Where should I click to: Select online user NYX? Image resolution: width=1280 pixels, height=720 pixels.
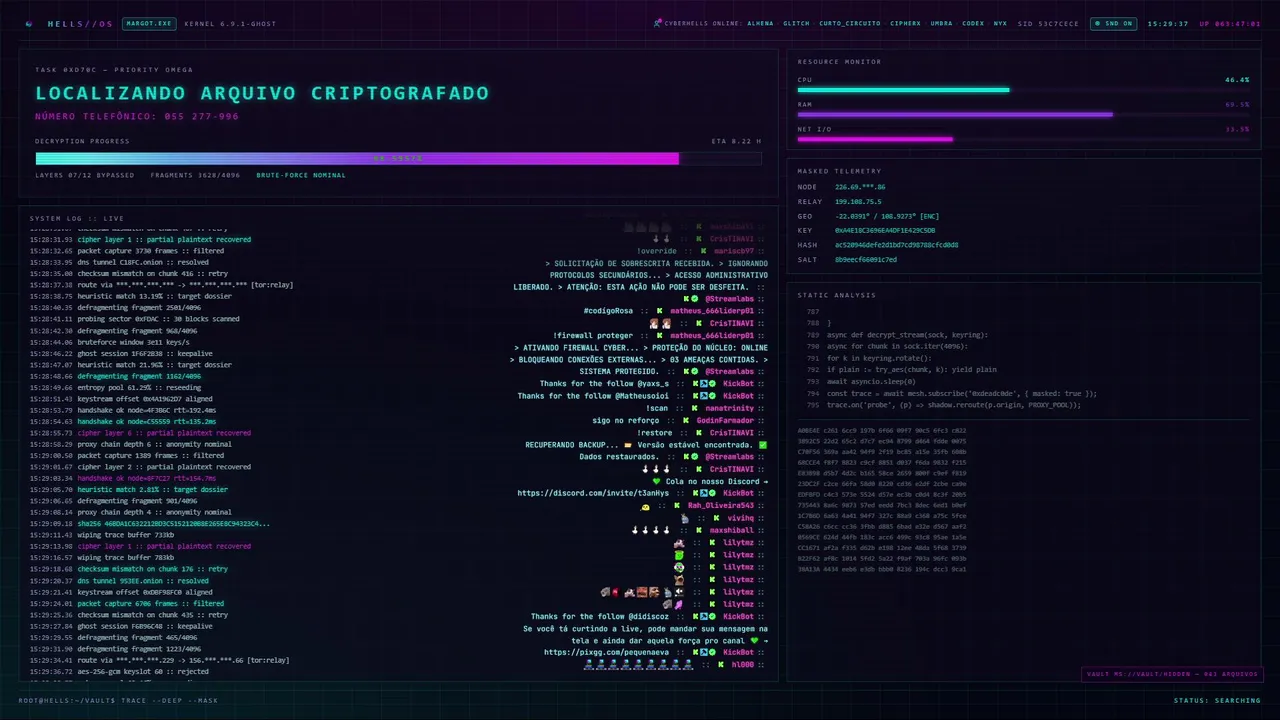point(1000,23)
